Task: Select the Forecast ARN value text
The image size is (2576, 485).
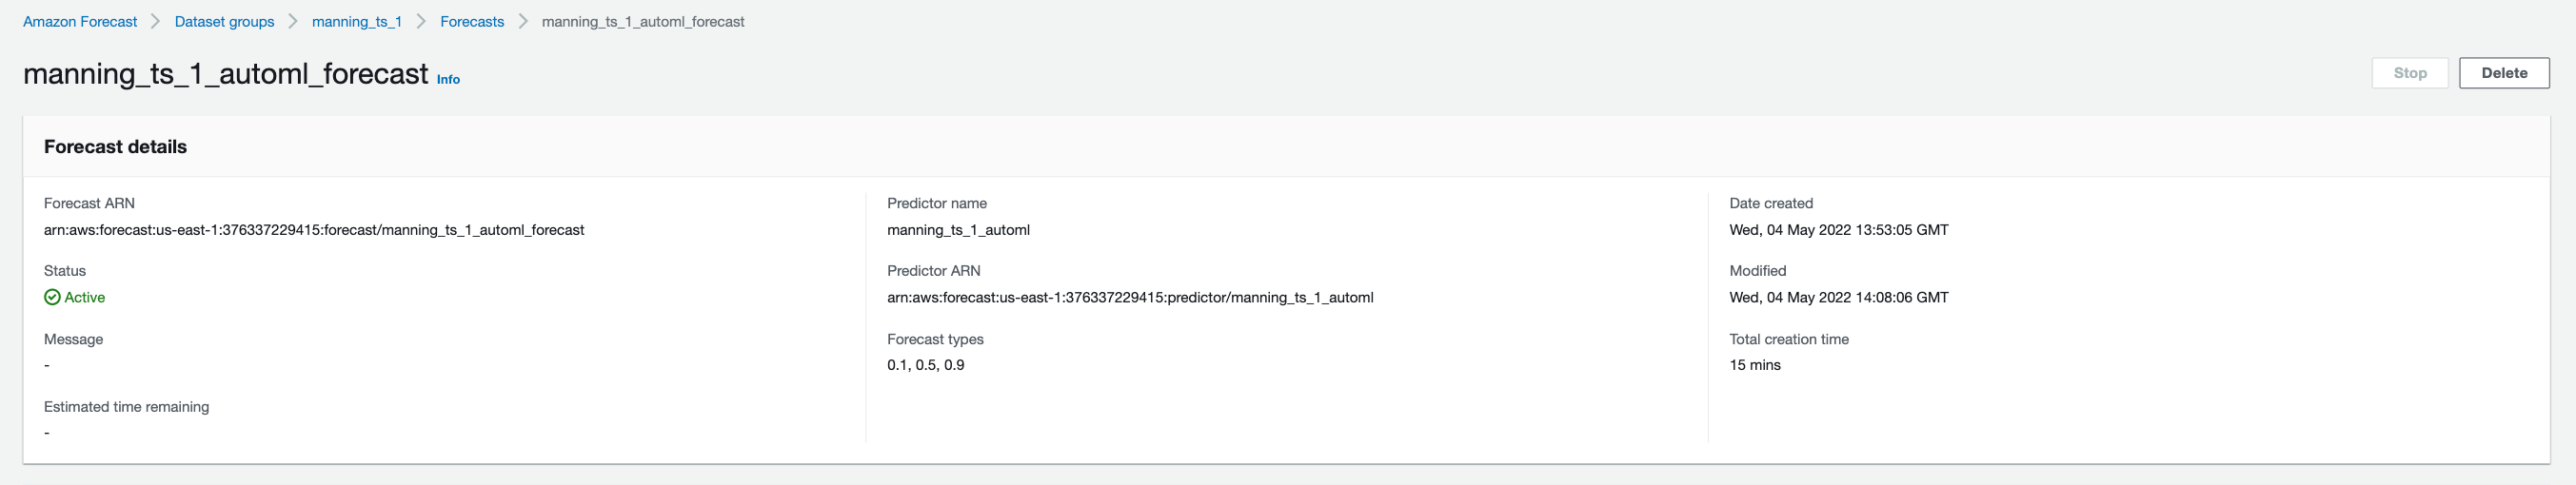Action: coord(314,230)
